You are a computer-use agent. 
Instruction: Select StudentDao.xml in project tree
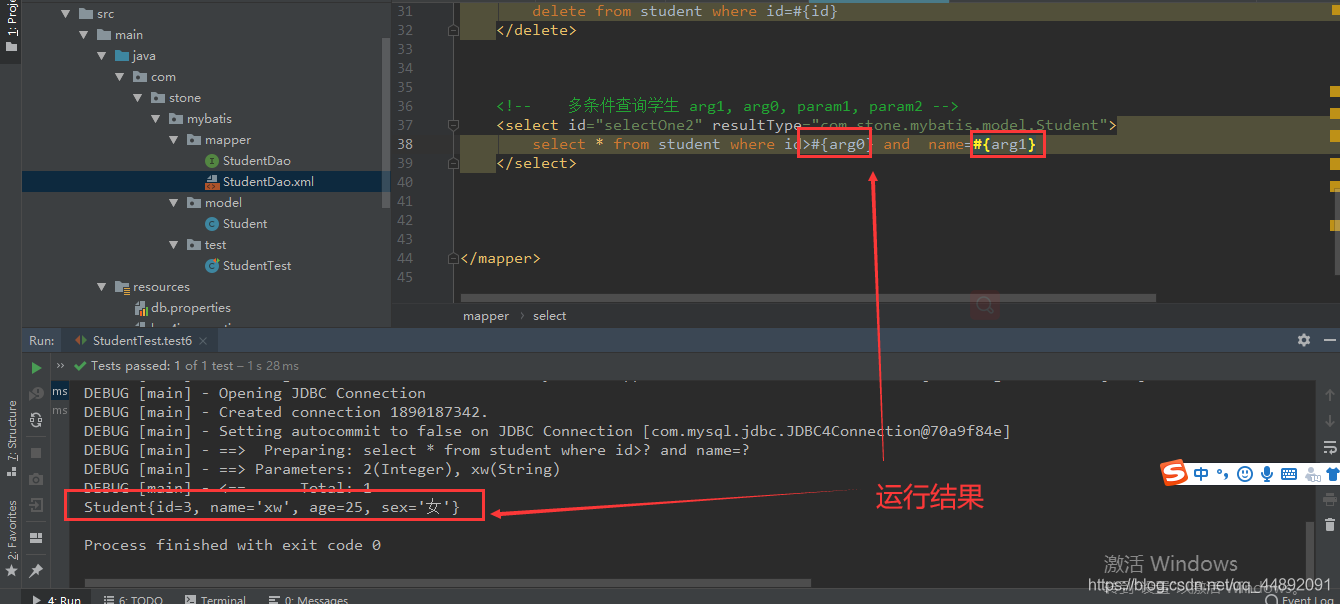(268, 182)
